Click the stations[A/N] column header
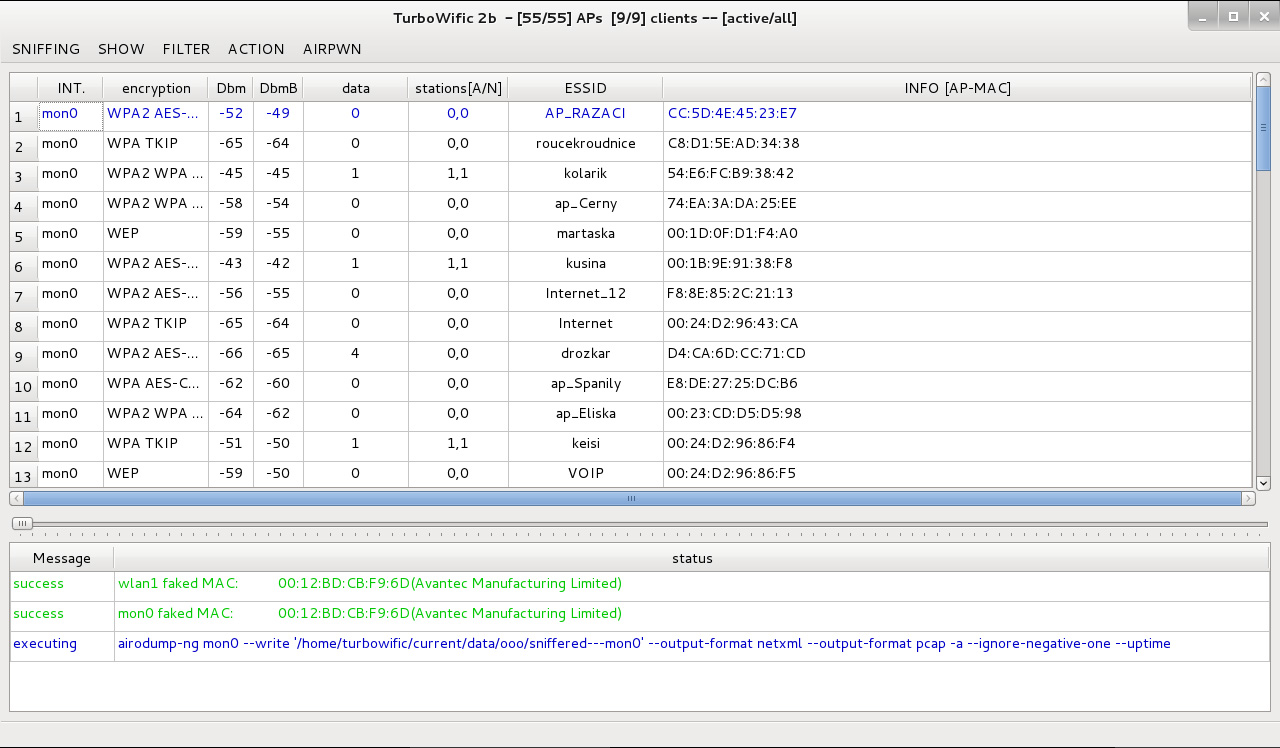 458,88
